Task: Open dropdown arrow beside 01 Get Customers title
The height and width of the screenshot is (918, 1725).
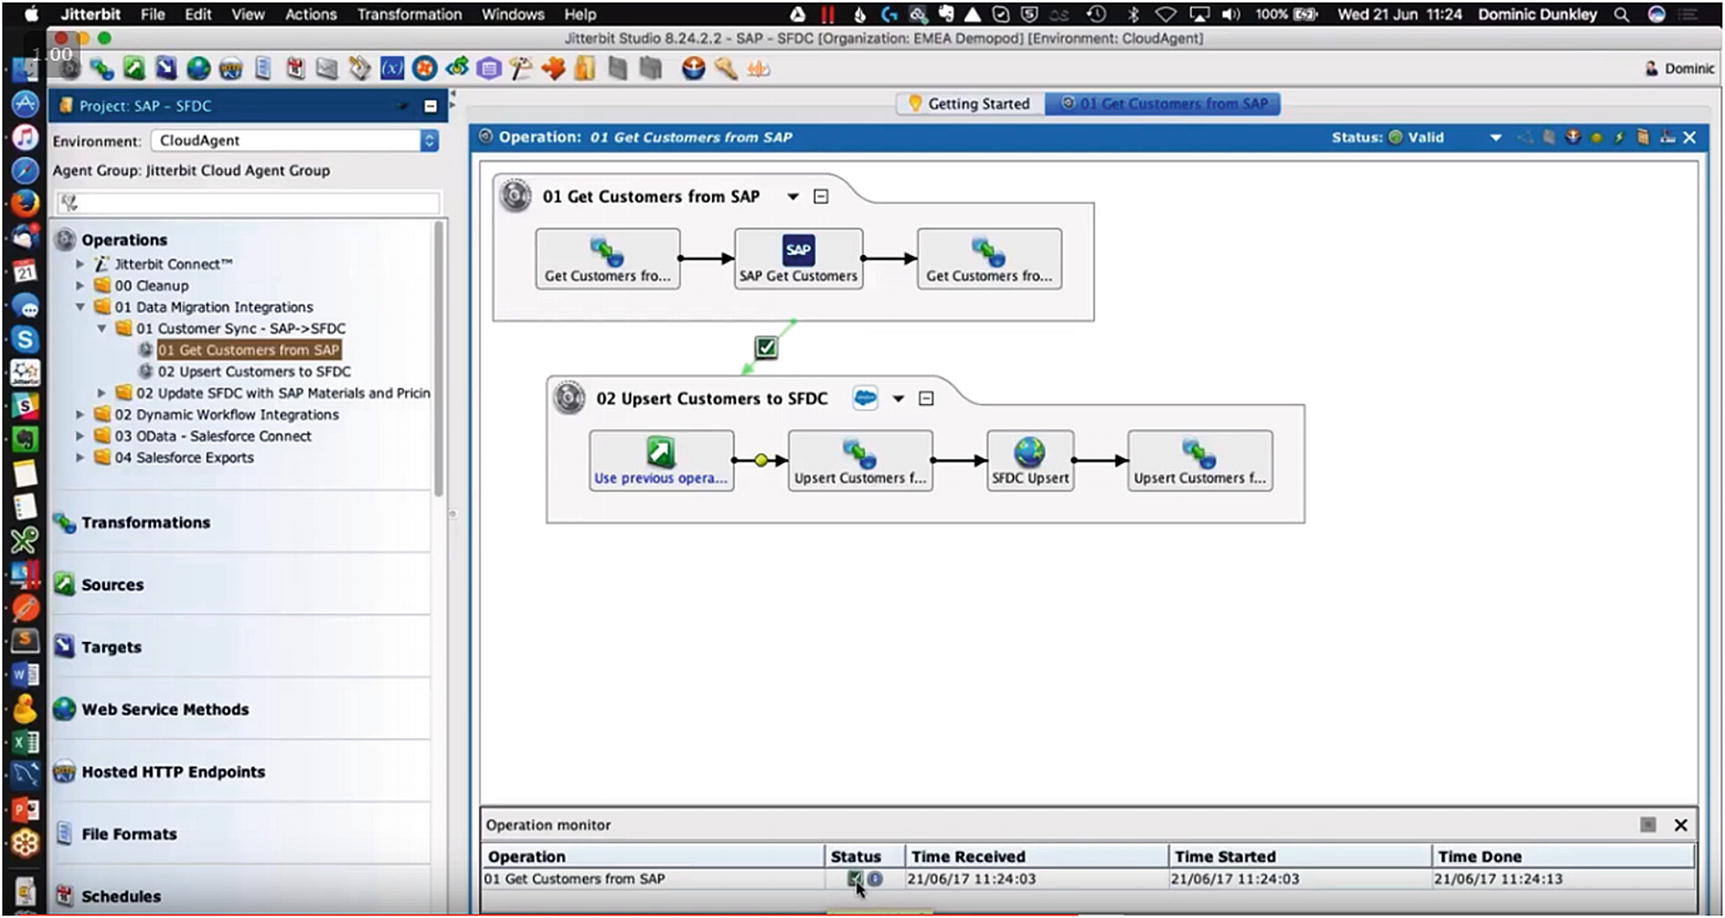Action: click(x=793, y=197)
